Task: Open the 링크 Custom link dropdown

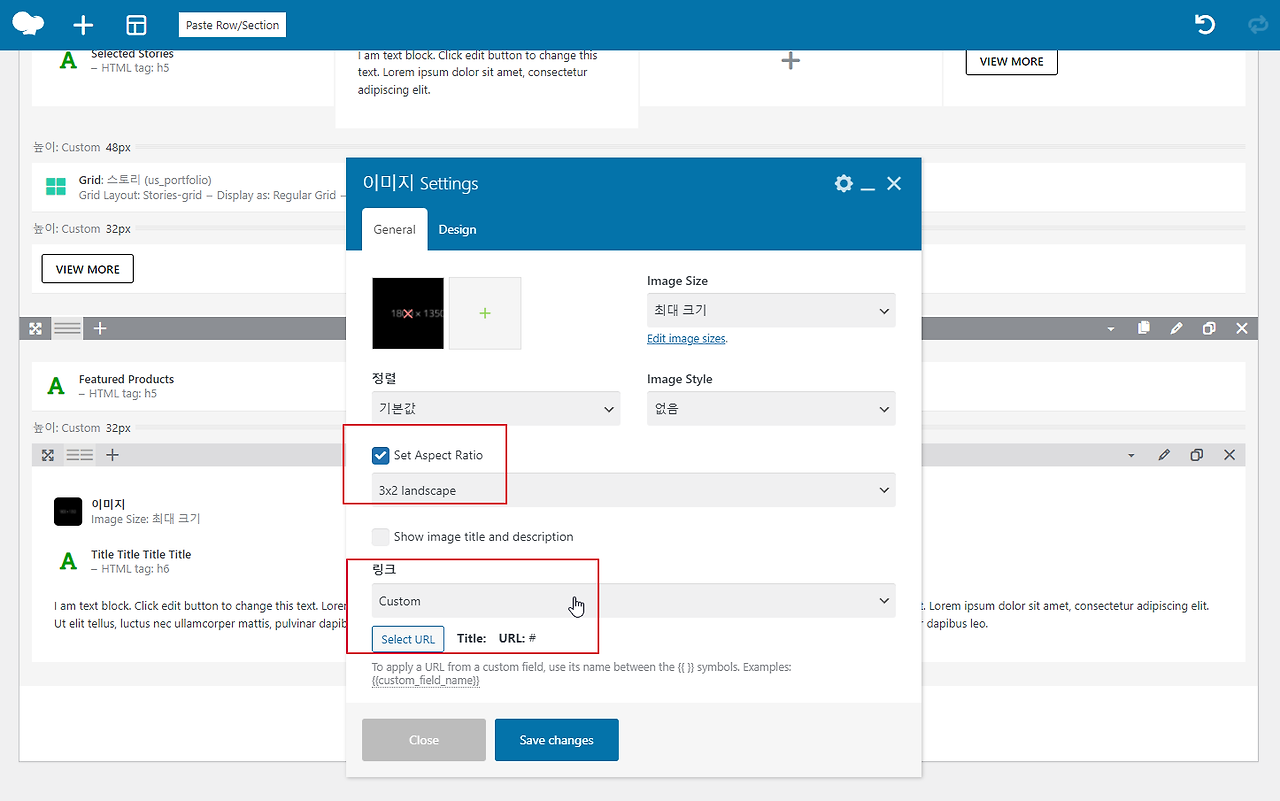Action: [634, 600]
